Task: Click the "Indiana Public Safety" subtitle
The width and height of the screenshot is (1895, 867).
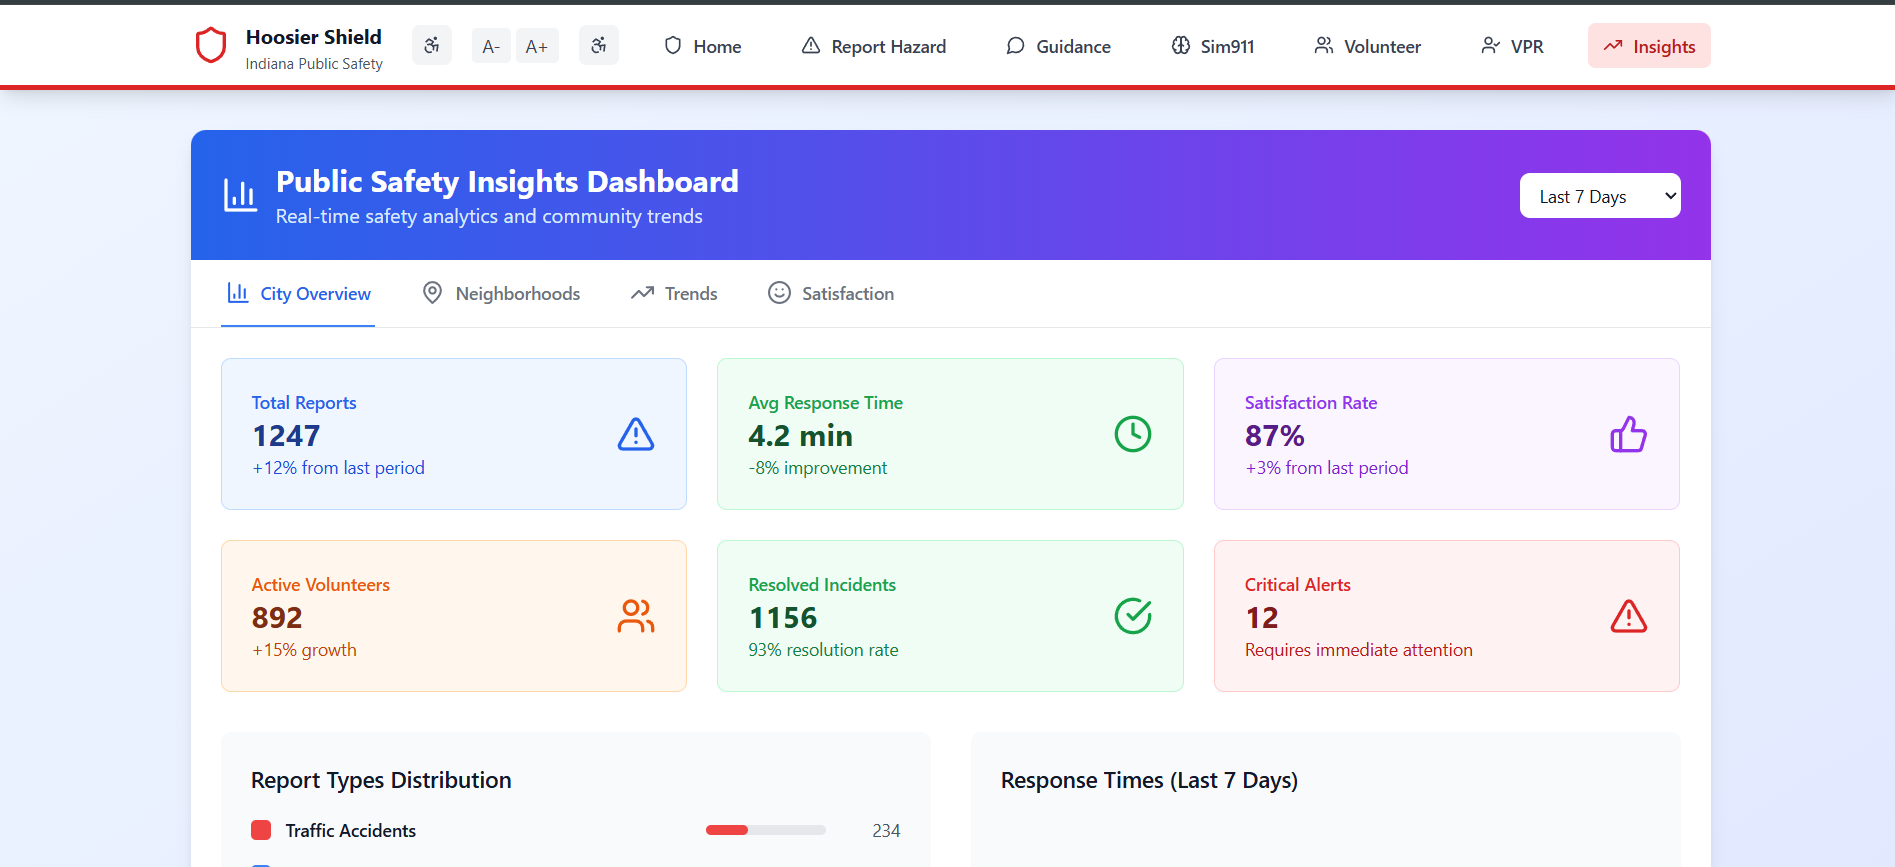Action: click(x=314, y=63)
